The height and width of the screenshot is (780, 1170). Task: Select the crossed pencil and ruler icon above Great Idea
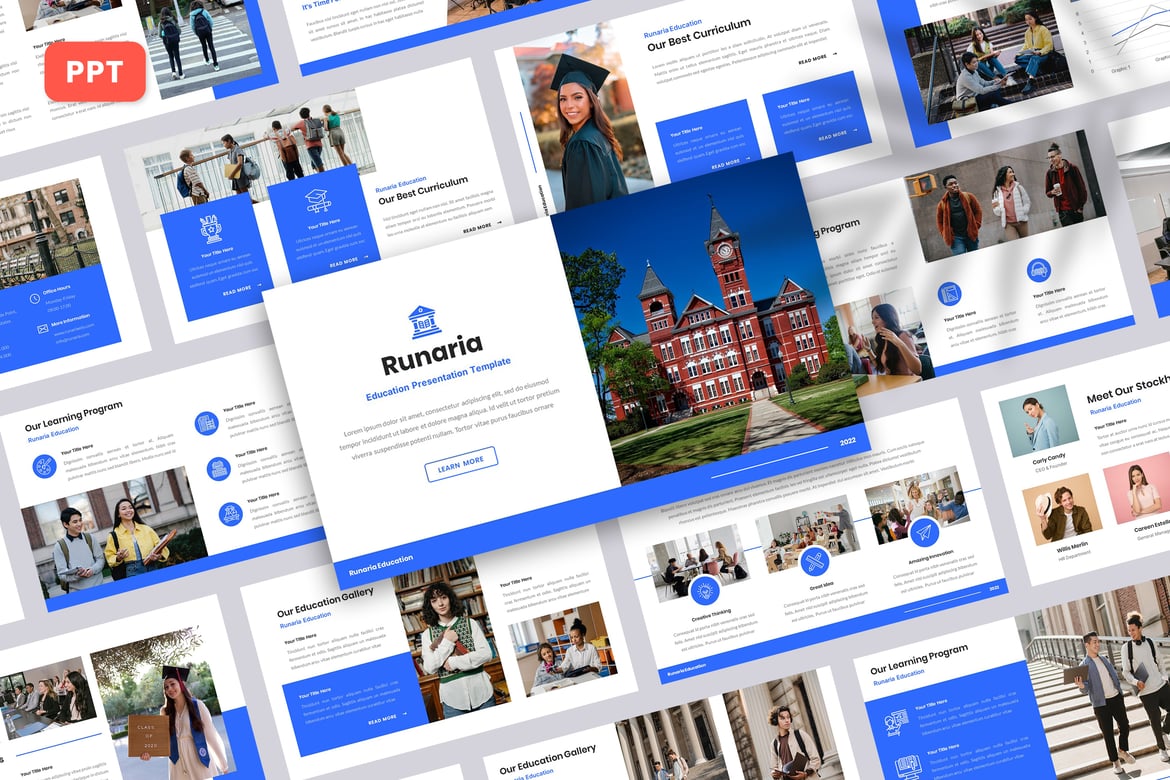click(814, 561)
